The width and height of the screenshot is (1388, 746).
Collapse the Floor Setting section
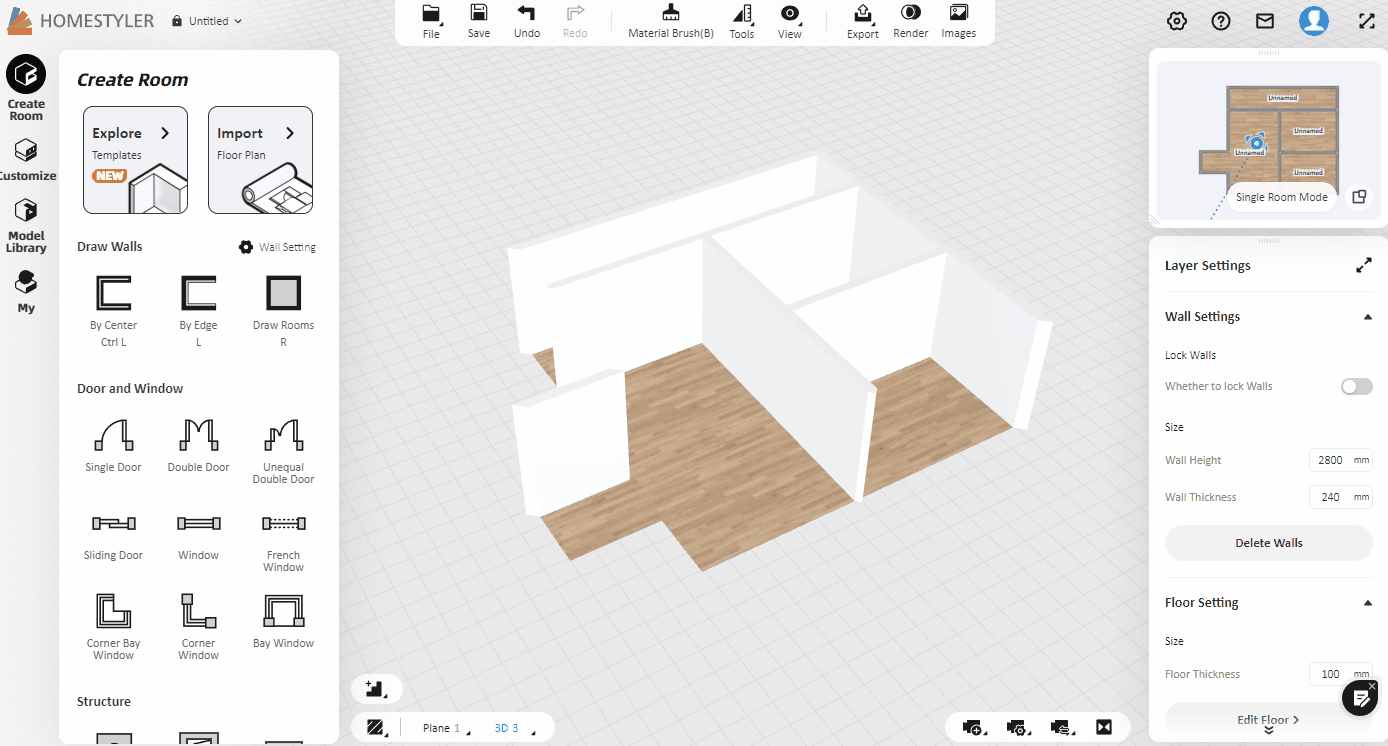(x=1367, y=603)
